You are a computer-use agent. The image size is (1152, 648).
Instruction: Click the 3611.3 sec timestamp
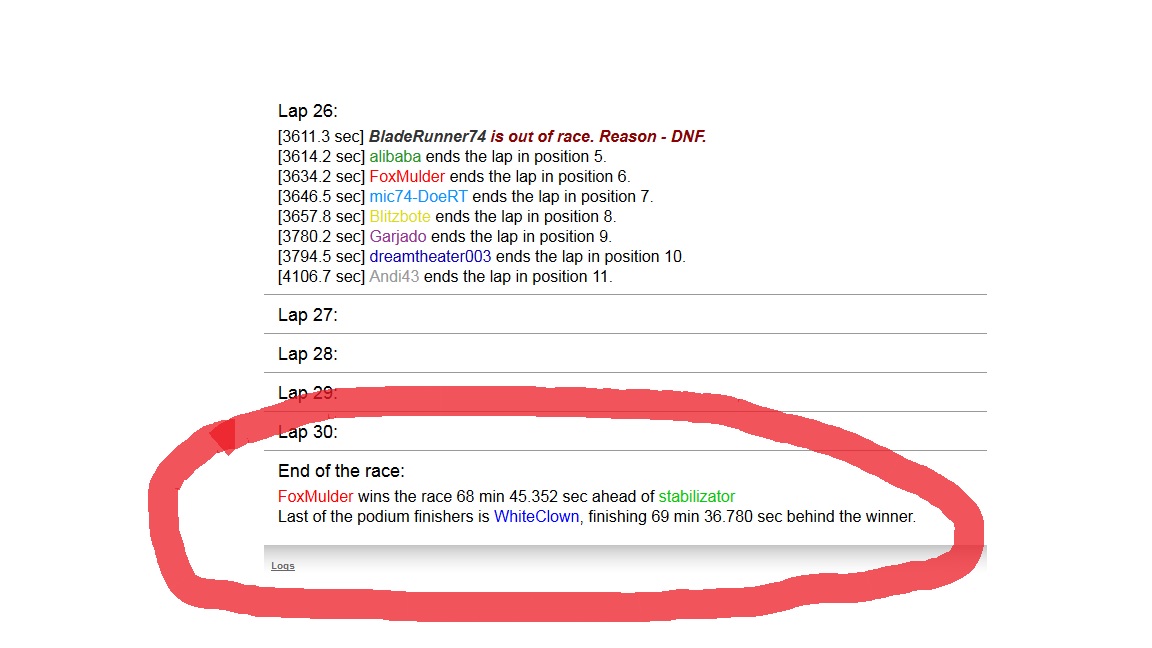pos(321,136)
